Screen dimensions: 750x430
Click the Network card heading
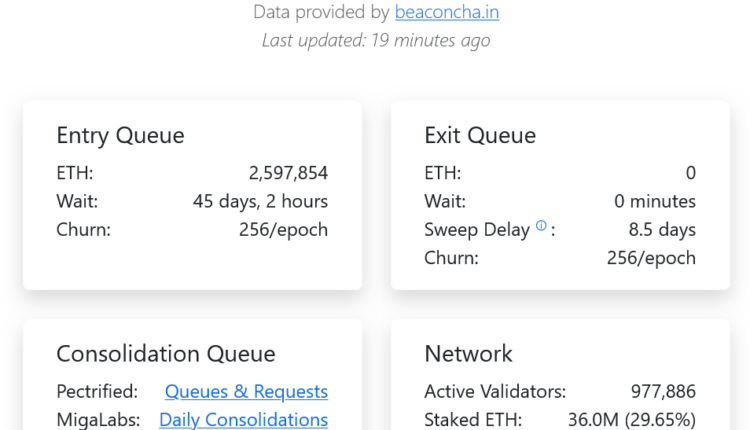[468, 353]
